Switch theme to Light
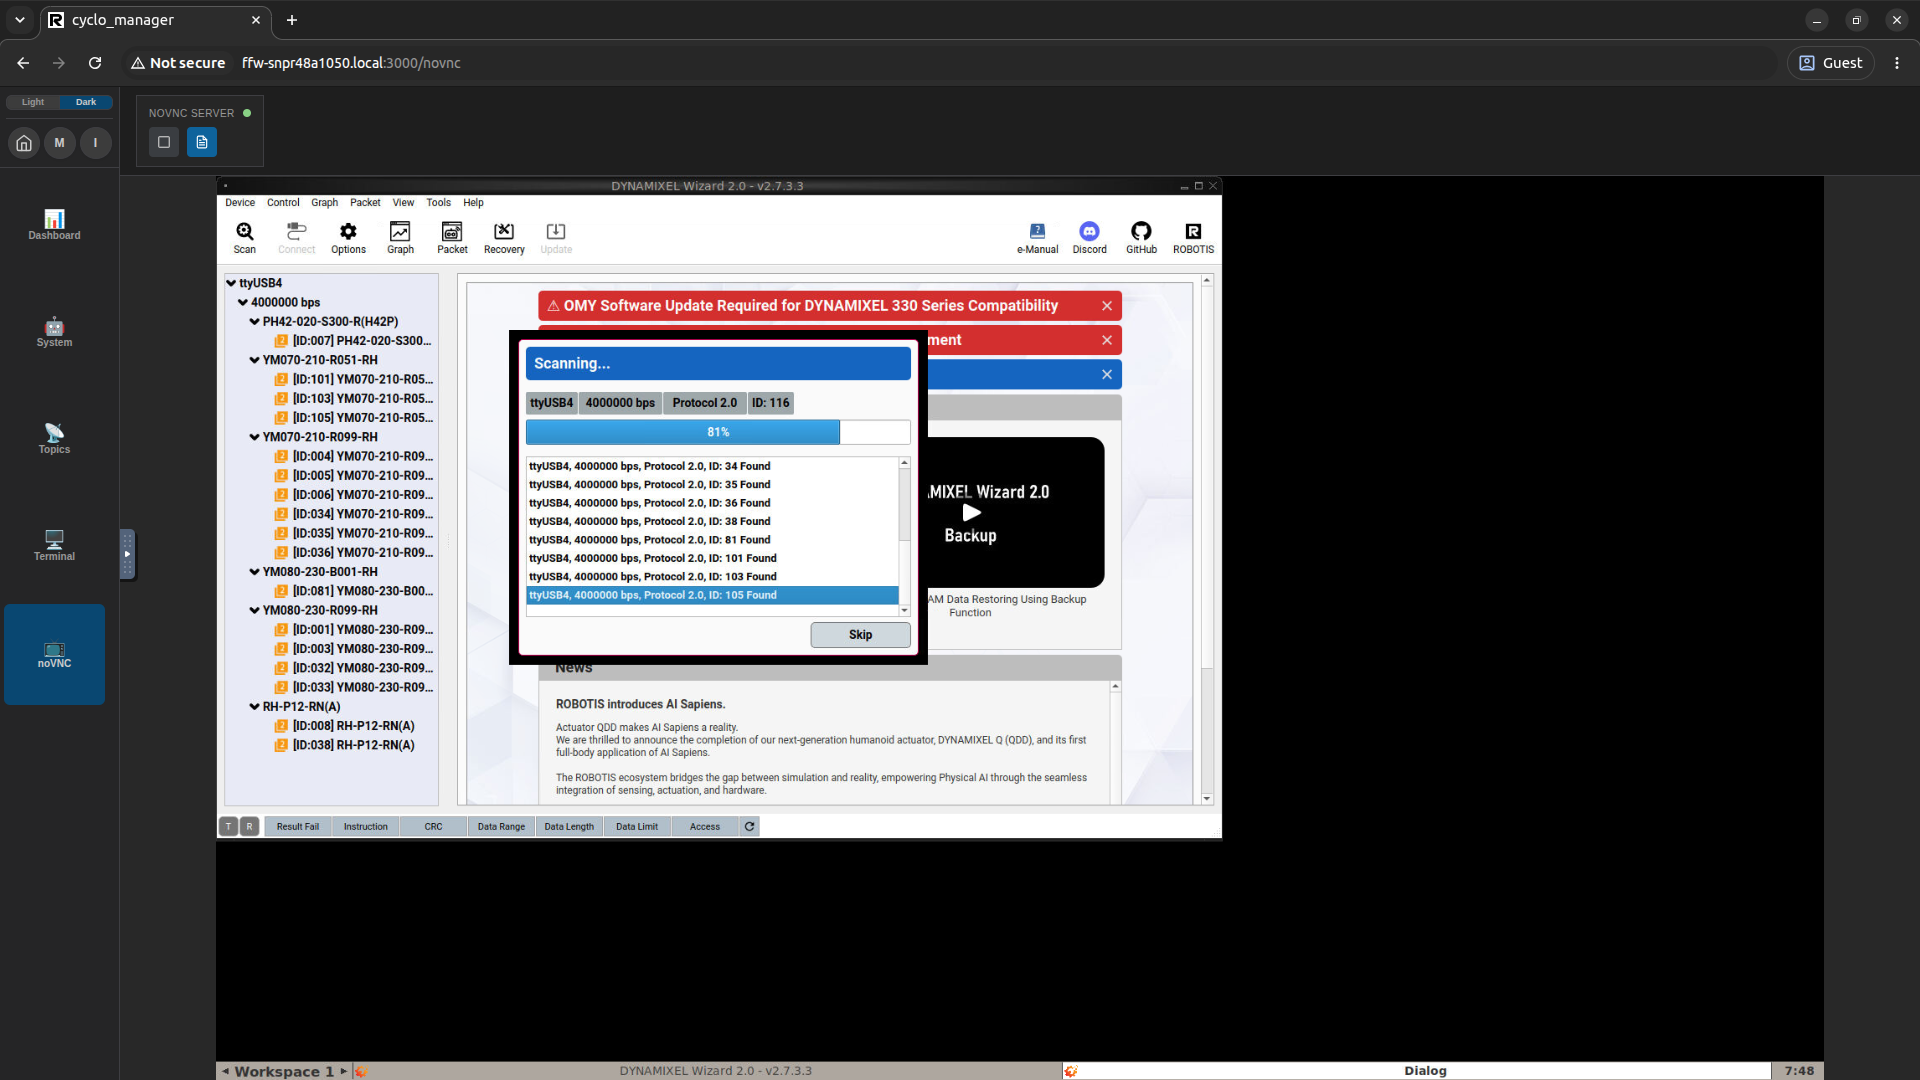Screen dimensions: 1920x1080 pyautogui.click(x=33, y=102)
